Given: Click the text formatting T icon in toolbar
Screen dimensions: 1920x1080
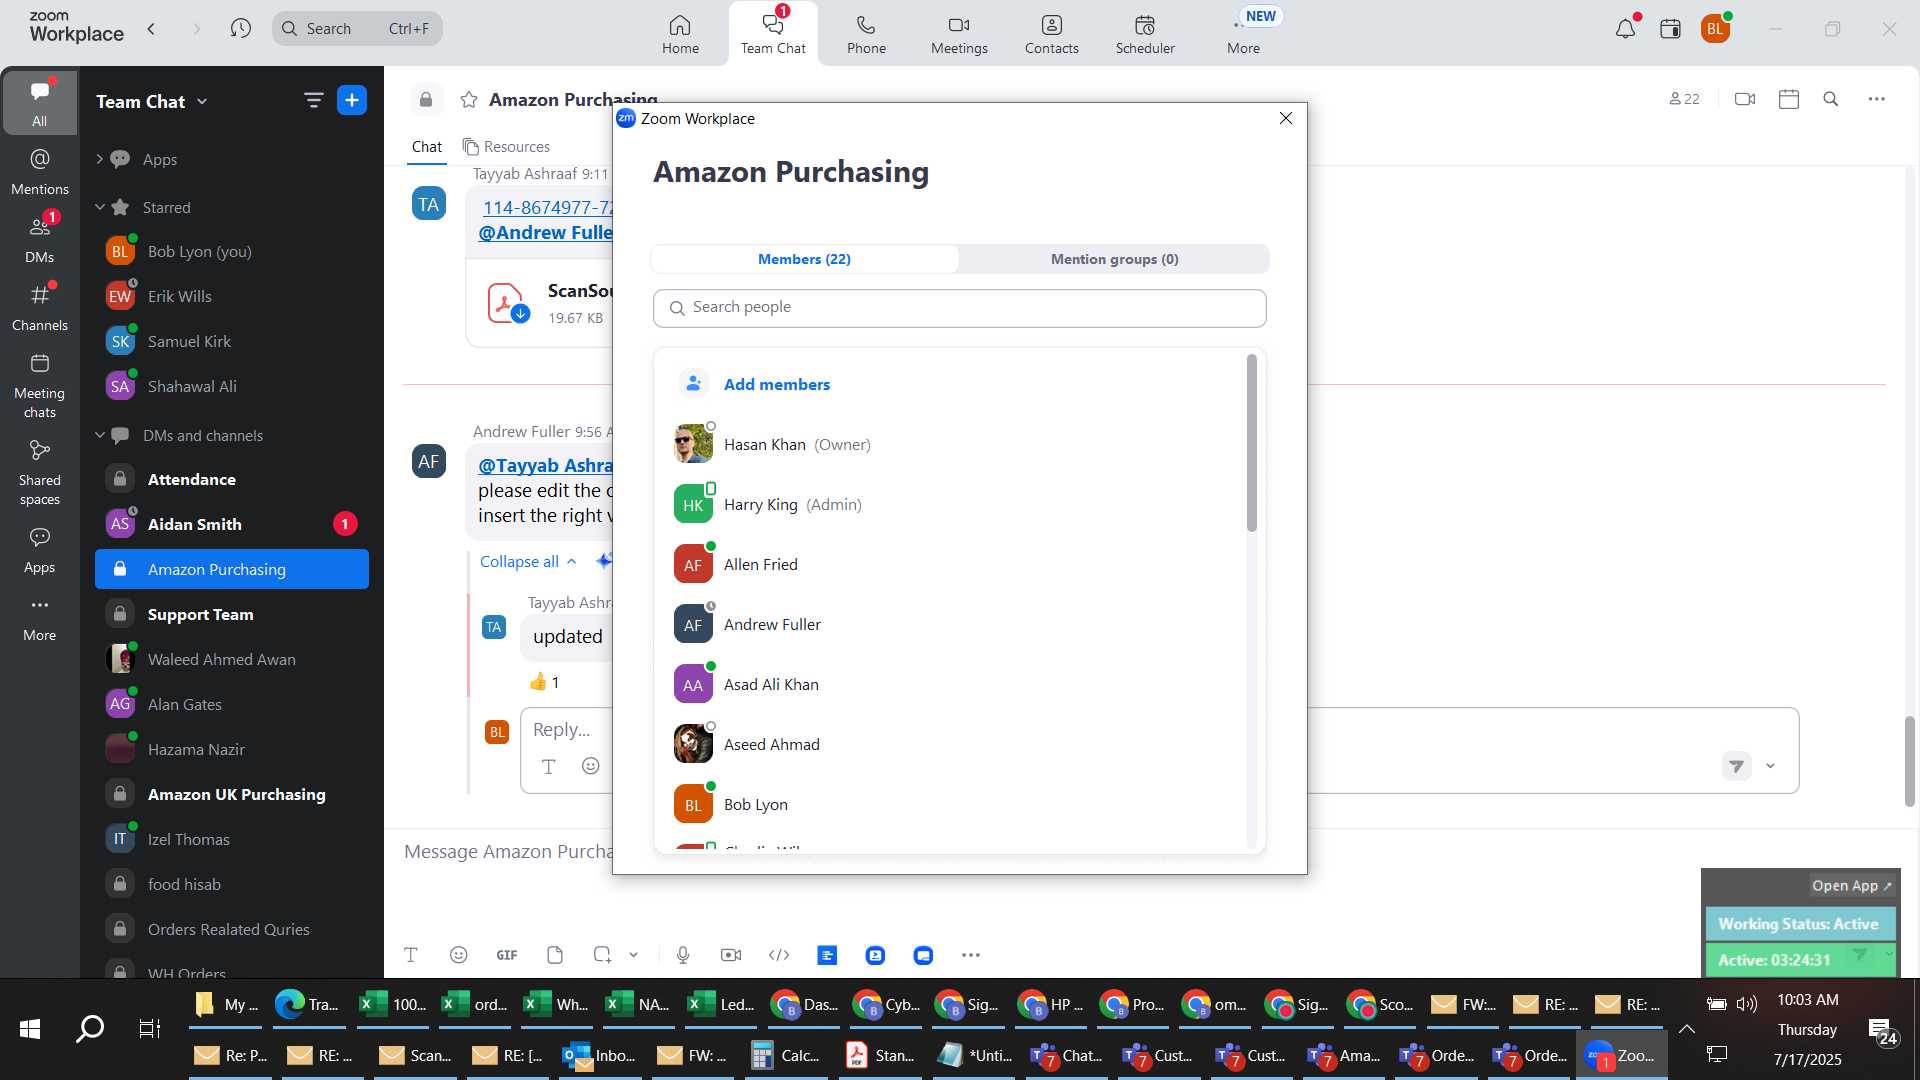Looking at the screenshot, I should [x=411, y=955].
